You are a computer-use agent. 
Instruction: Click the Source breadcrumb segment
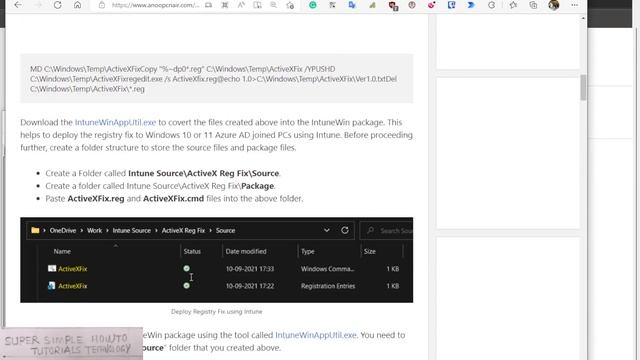click(225, 230)
